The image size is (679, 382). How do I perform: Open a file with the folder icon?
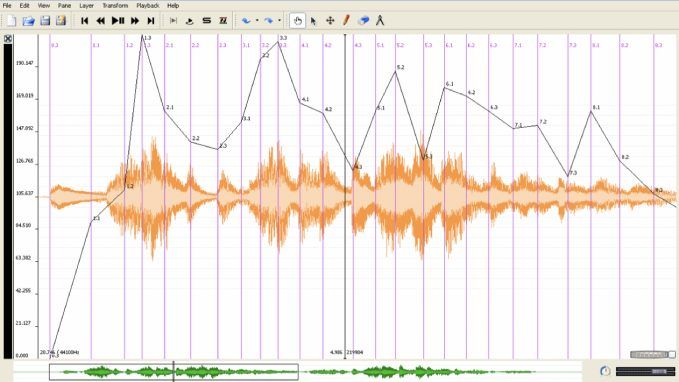click(28, 20)
